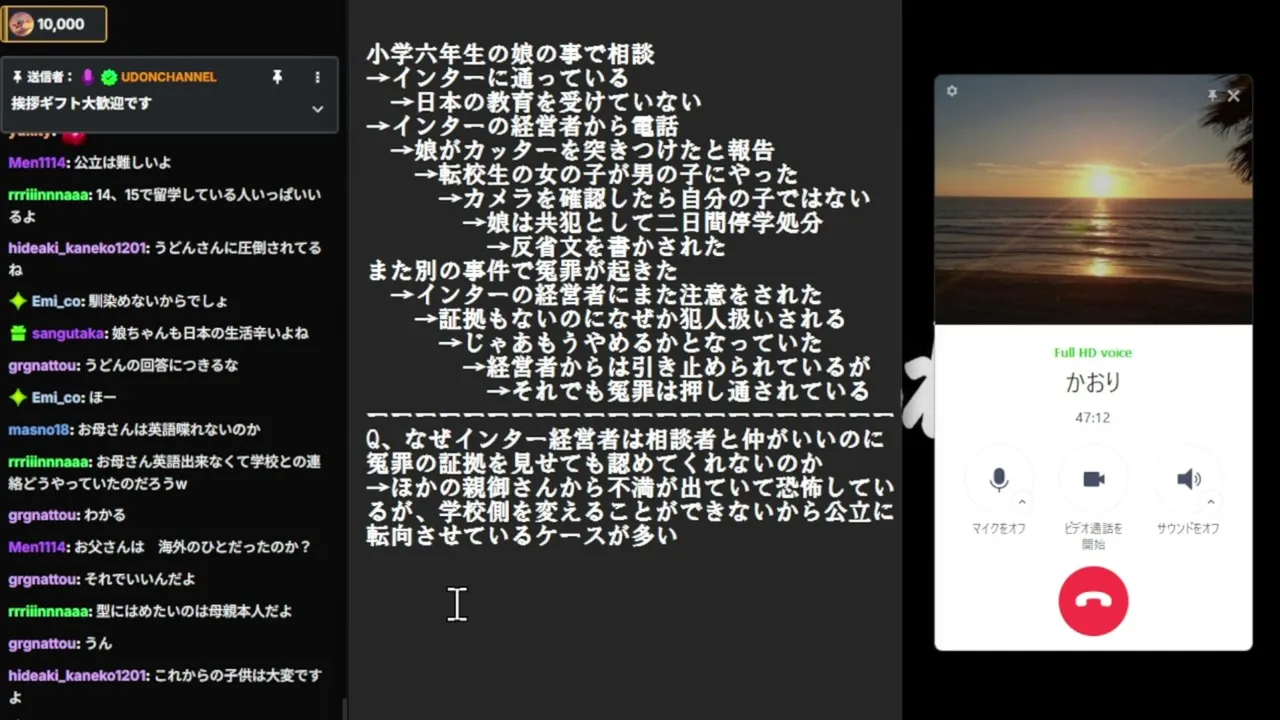
Task: Click the note line また別の事件で冤罪が起きた
Action: coord(522,270)
